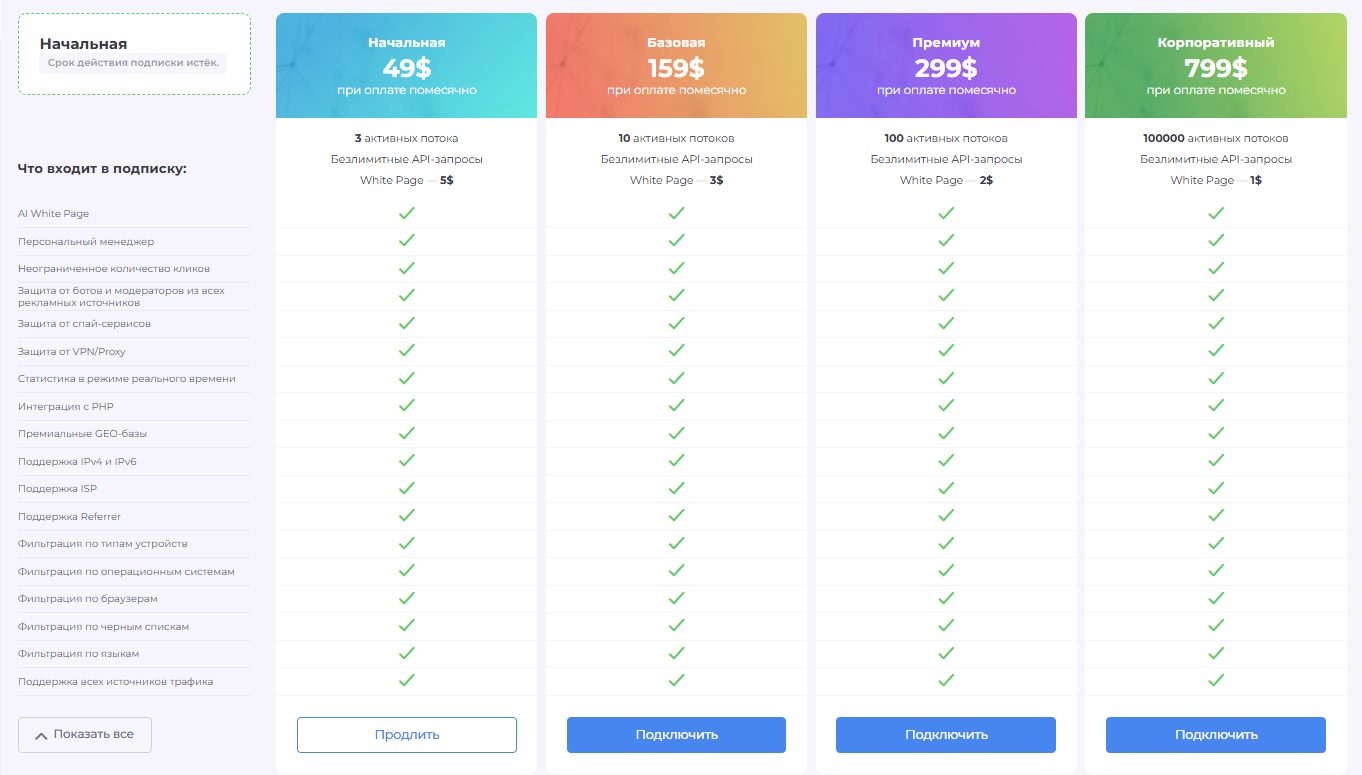Click Поддержка всех источников трафика checkmark in Корпоративный
This screenshot has width=1362, height=775.
coord(1216,681)
